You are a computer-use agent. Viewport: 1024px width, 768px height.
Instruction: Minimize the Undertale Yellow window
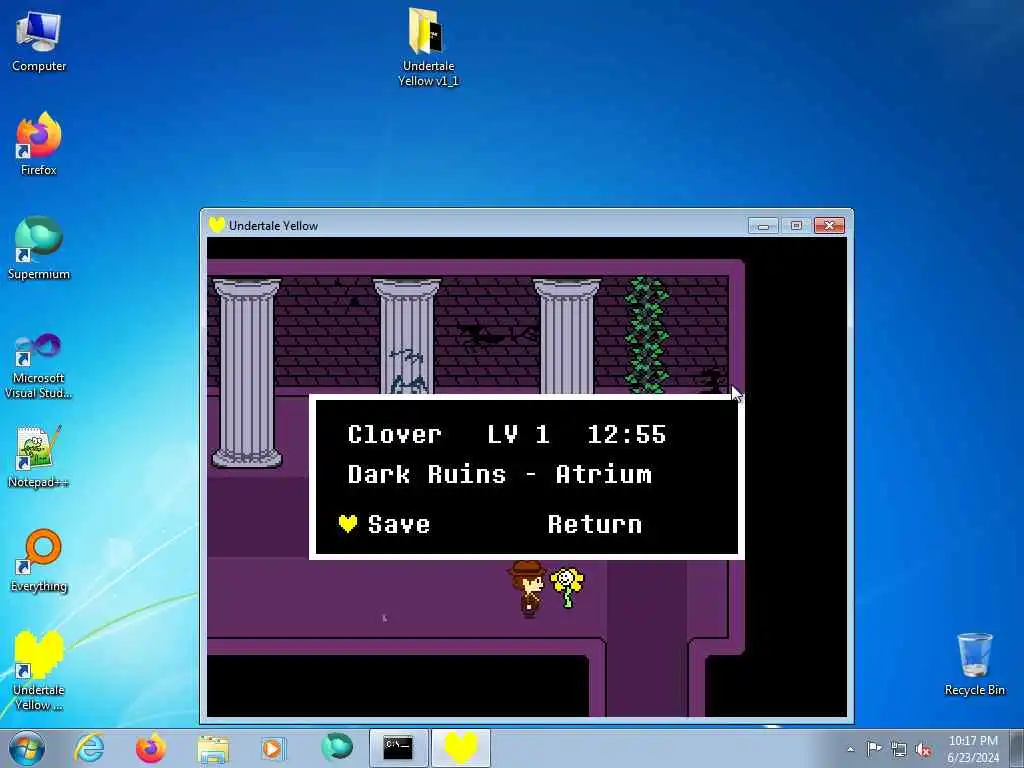coord(763,226)
